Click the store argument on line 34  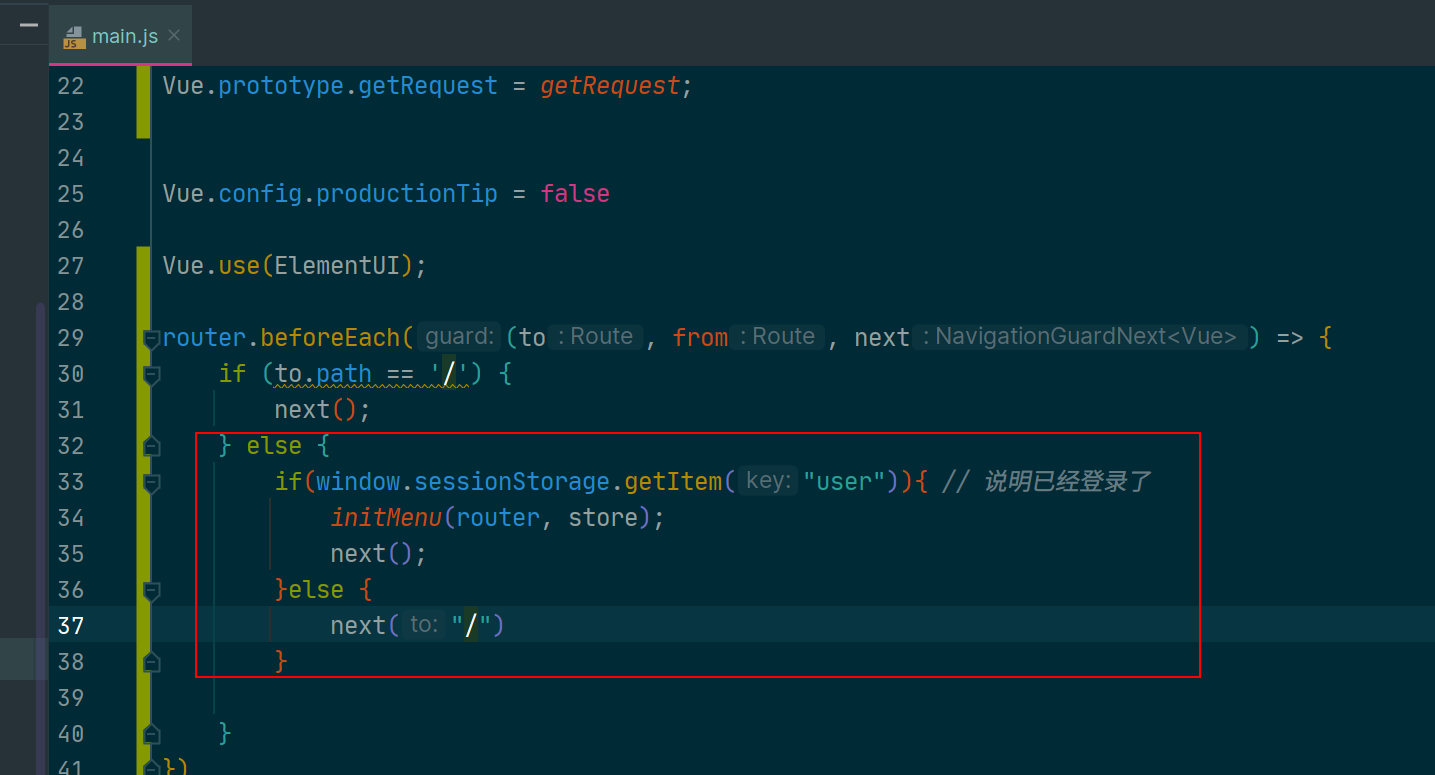[x=603, y=517]
